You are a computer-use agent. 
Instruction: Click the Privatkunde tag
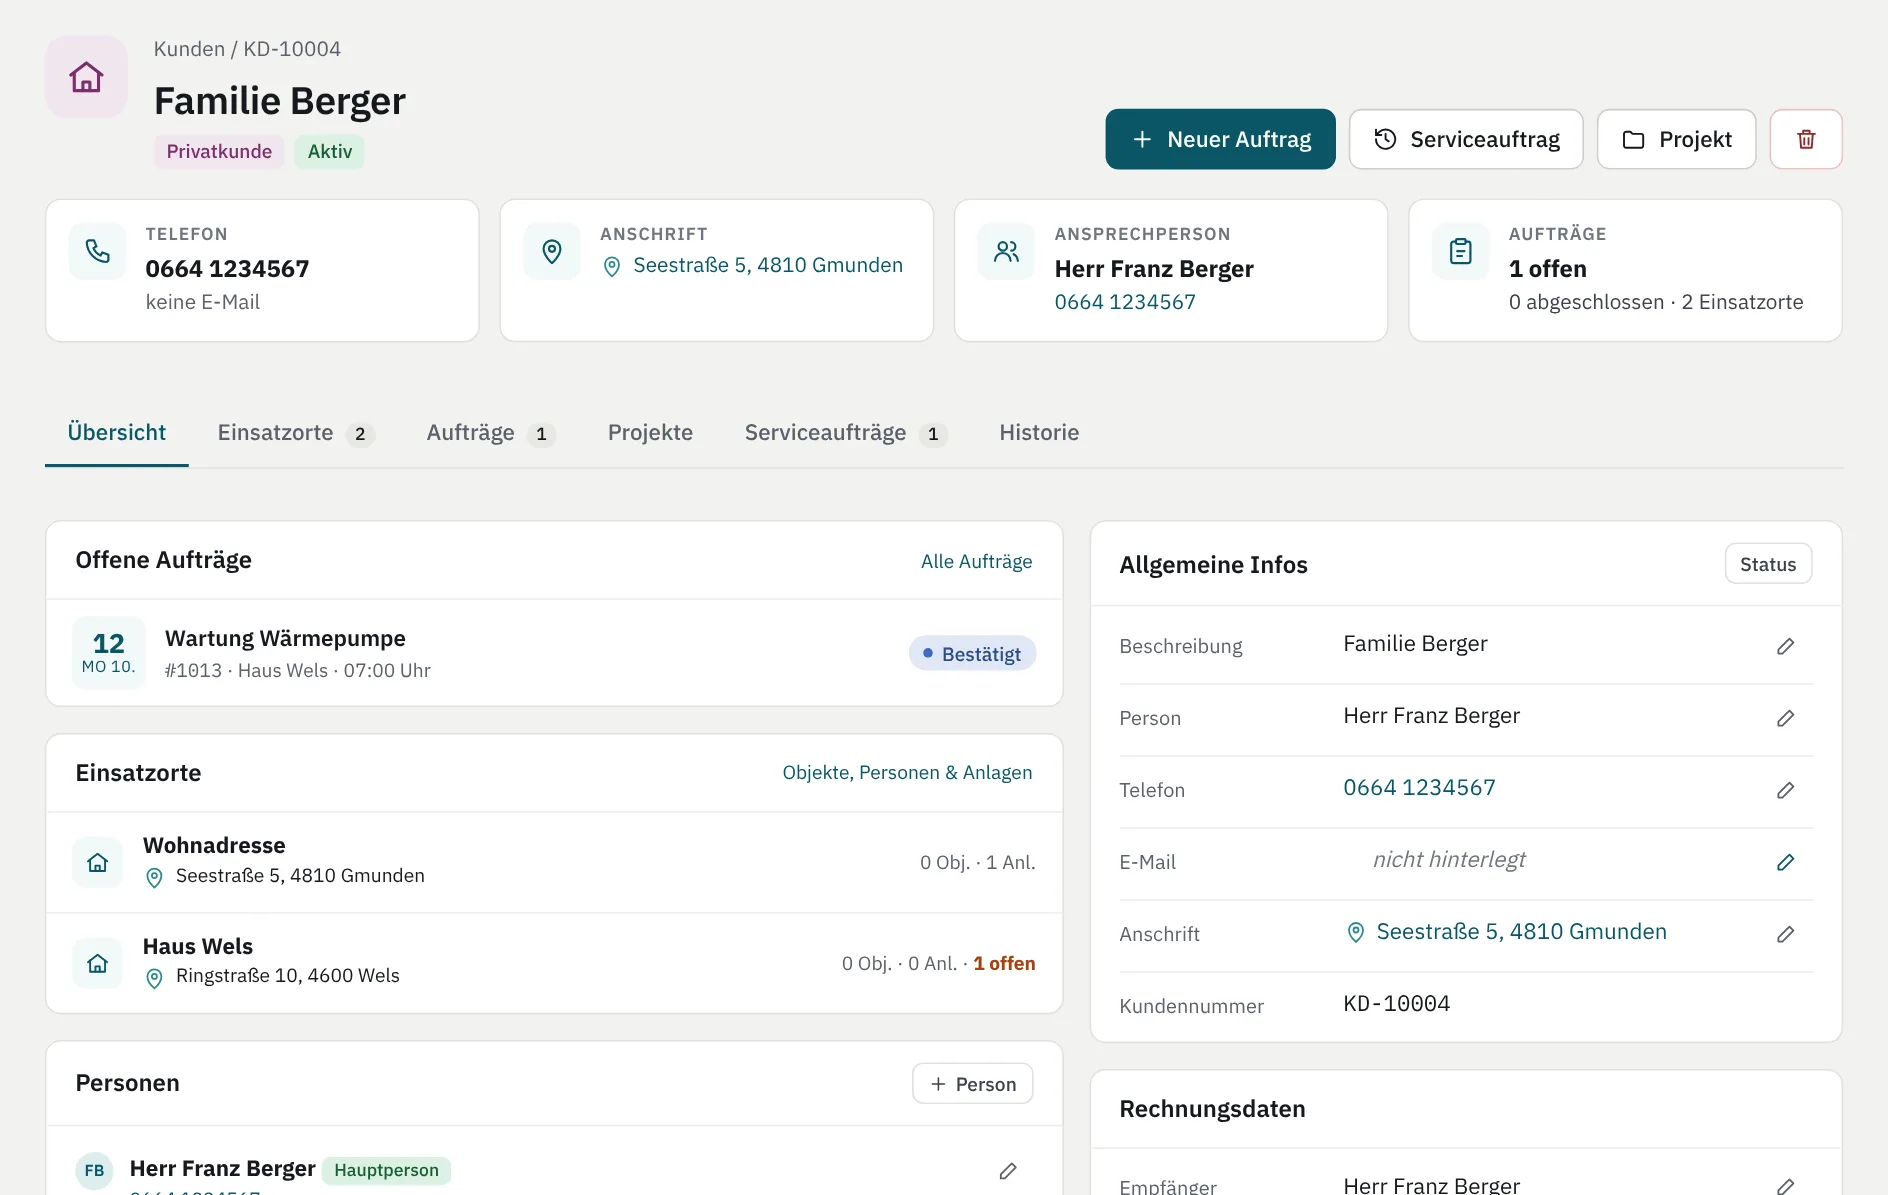pyautogui.click(x=219, y=152)
